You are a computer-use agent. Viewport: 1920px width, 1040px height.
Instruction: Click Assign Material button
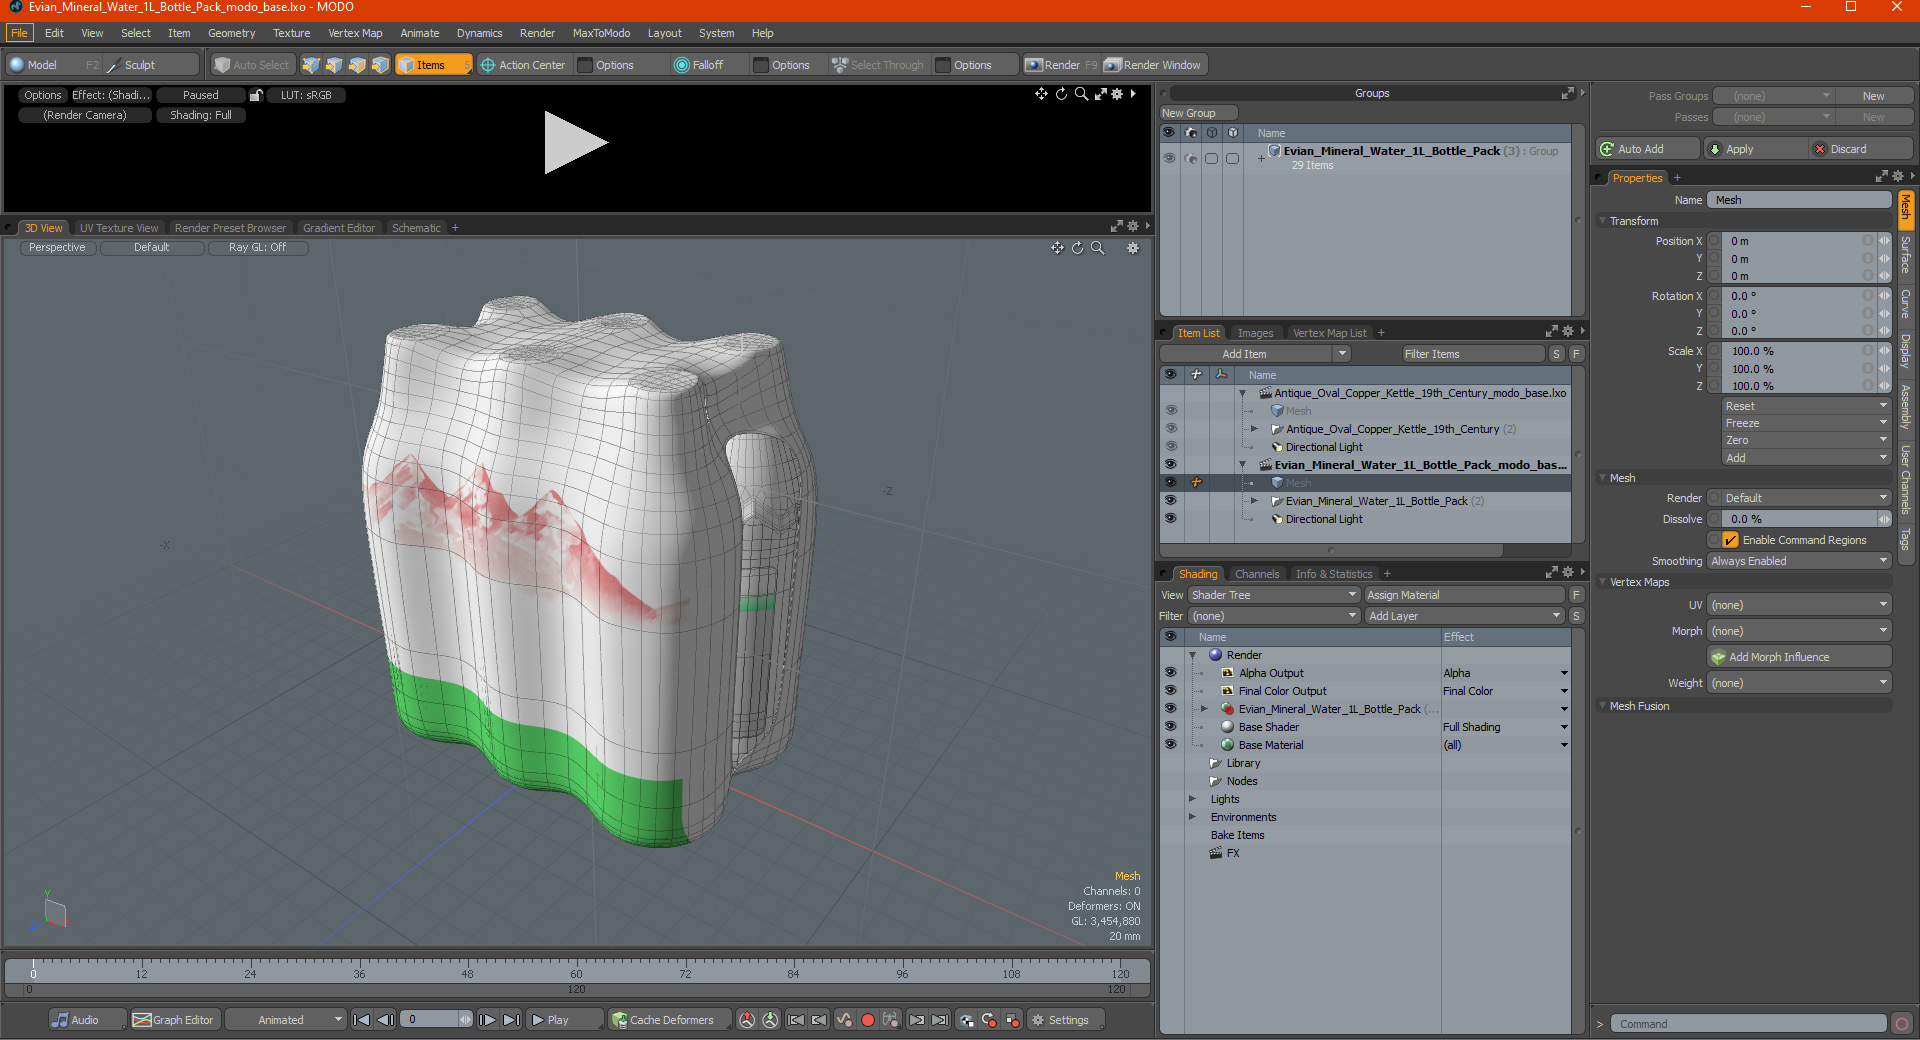[1463, 595]
